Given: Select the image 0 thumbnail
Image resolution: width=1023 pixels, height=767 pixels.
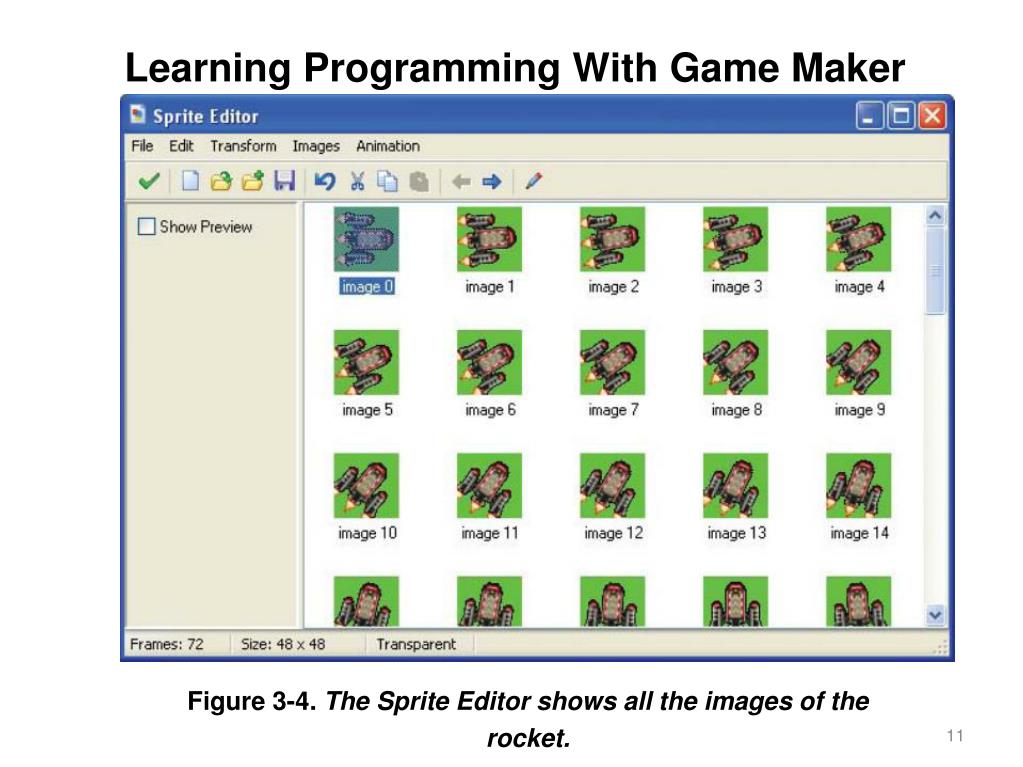Looking at the screenshot, I should coord(366,239).
